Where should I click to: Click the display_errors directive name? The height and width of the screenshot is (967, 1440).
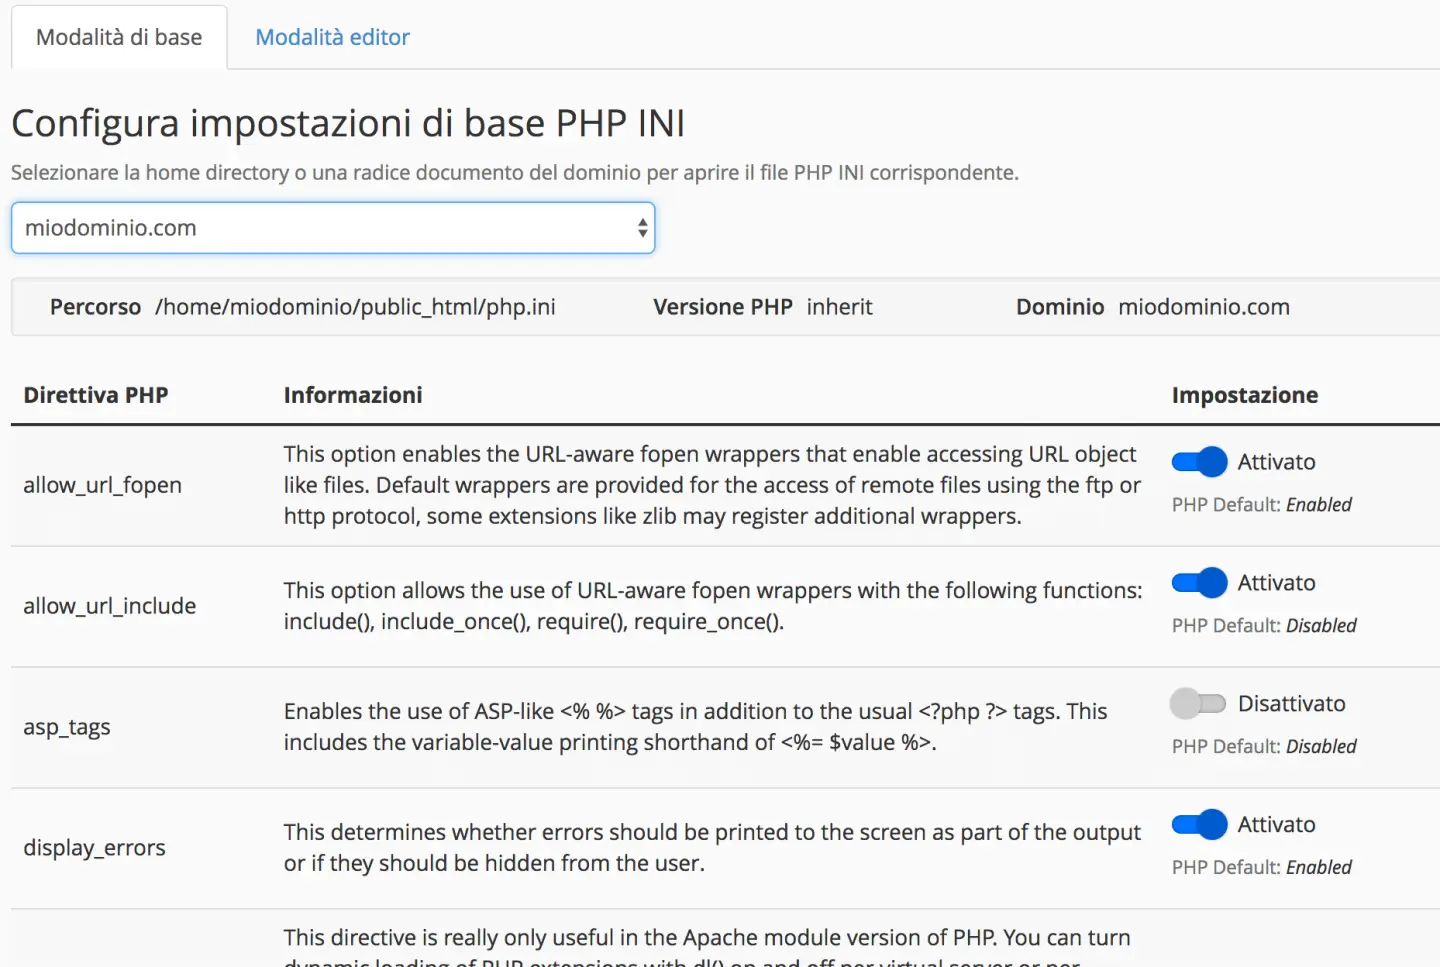[95, 848]
